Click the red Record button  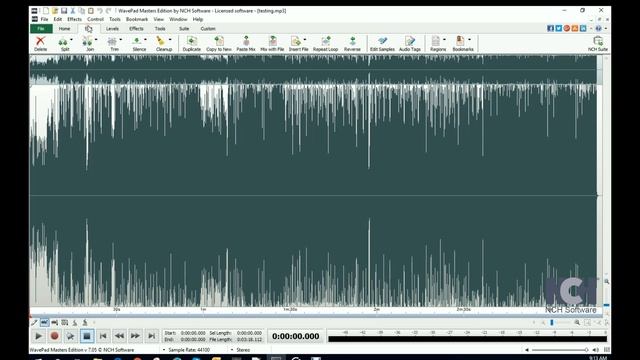[54, 336]
